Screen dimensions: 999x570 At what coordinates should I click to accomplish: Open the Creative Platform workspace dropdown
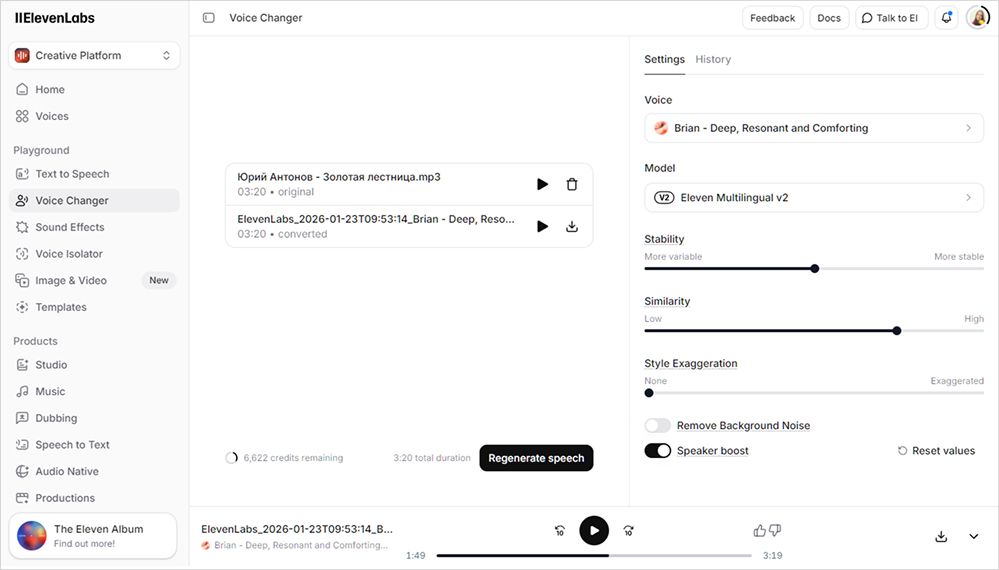click(x=94, y=56)
